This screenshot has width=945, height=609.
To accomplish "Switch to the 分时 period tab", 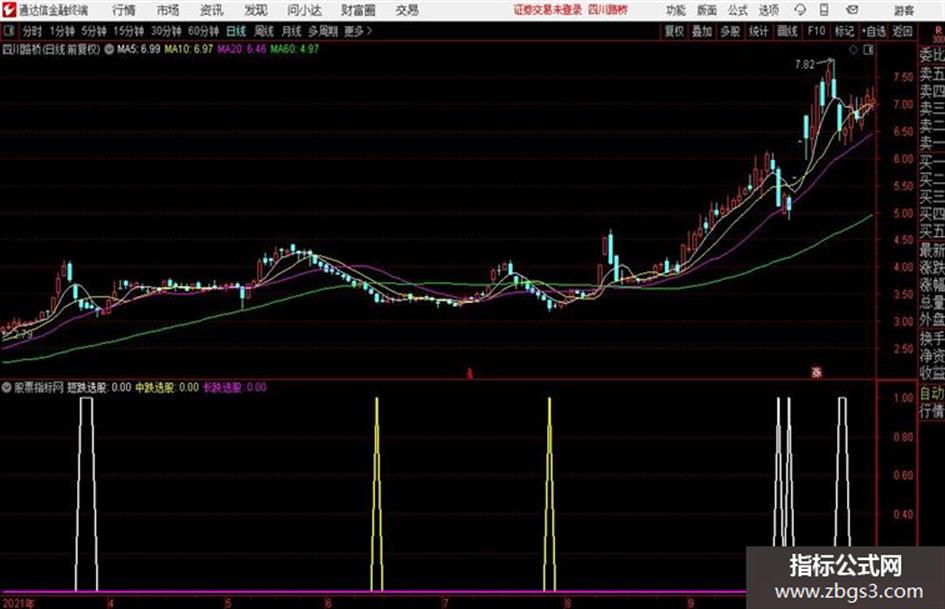I will click(32, 31).
